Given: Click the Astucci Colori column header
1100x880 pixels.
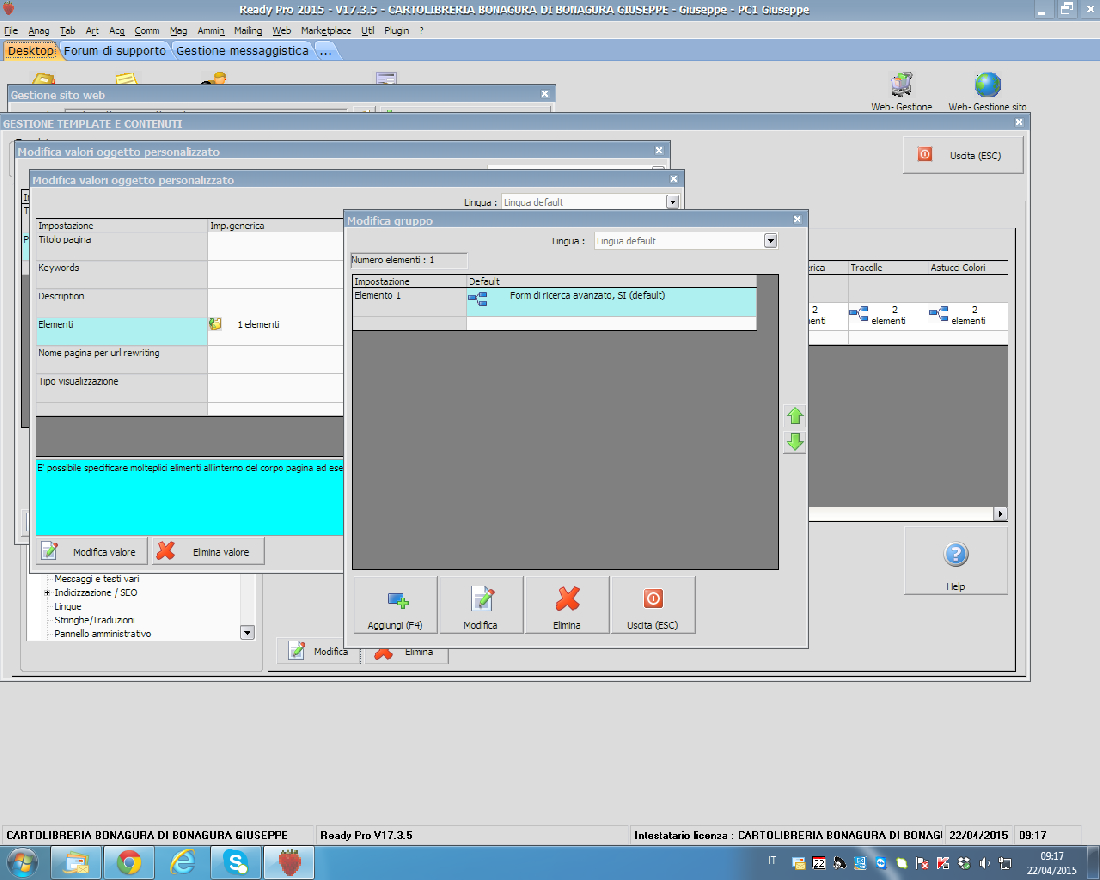Looking at the screenshot, I should point(958,267).
